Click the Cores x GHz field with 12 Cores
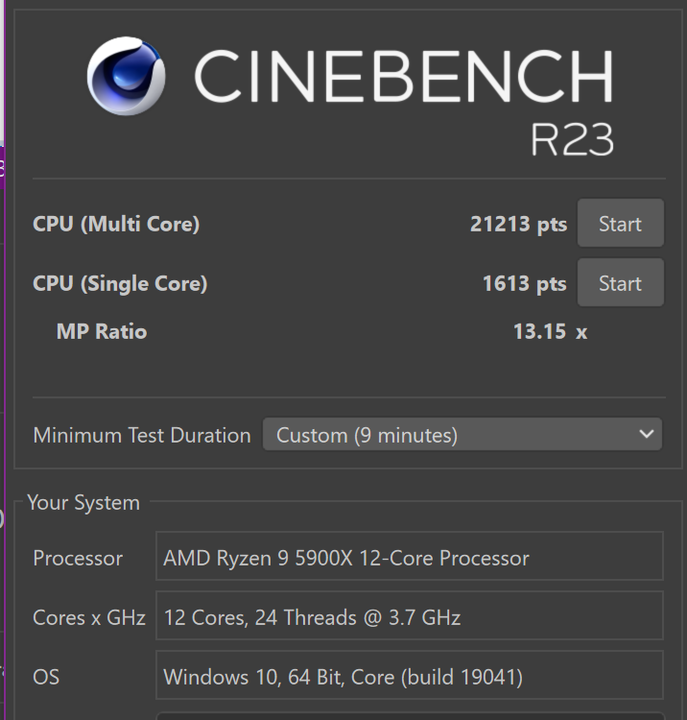The width and height of the screenshot is (687, 720). [x=409, y=615]
